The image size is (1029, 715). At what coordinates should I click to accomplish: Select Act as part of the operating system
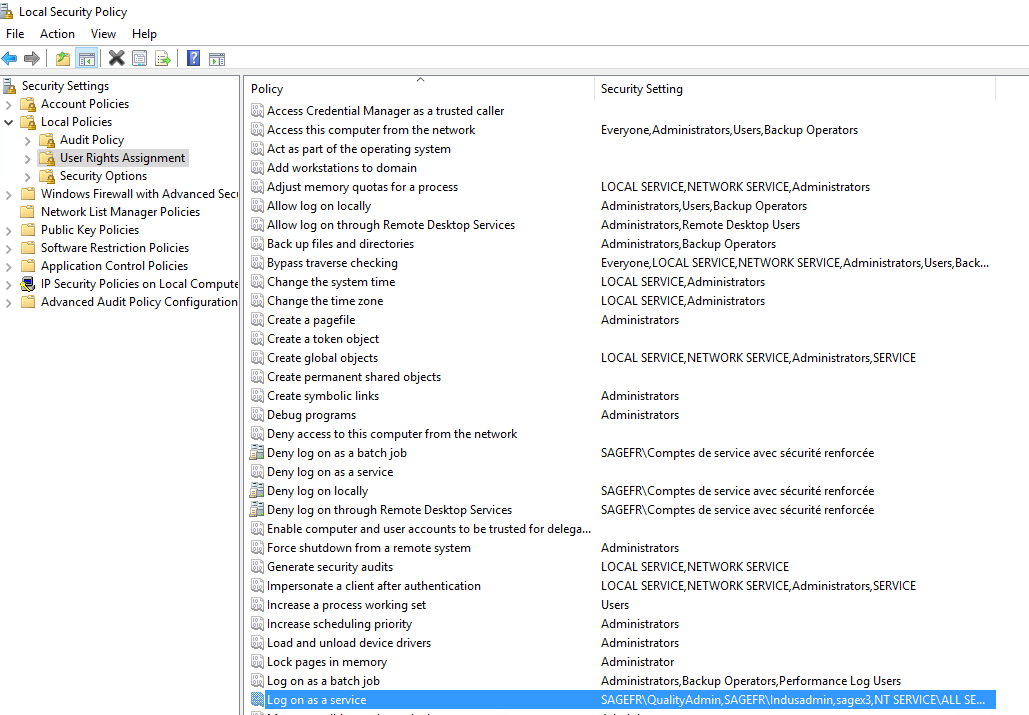click(x=358, y=149)
